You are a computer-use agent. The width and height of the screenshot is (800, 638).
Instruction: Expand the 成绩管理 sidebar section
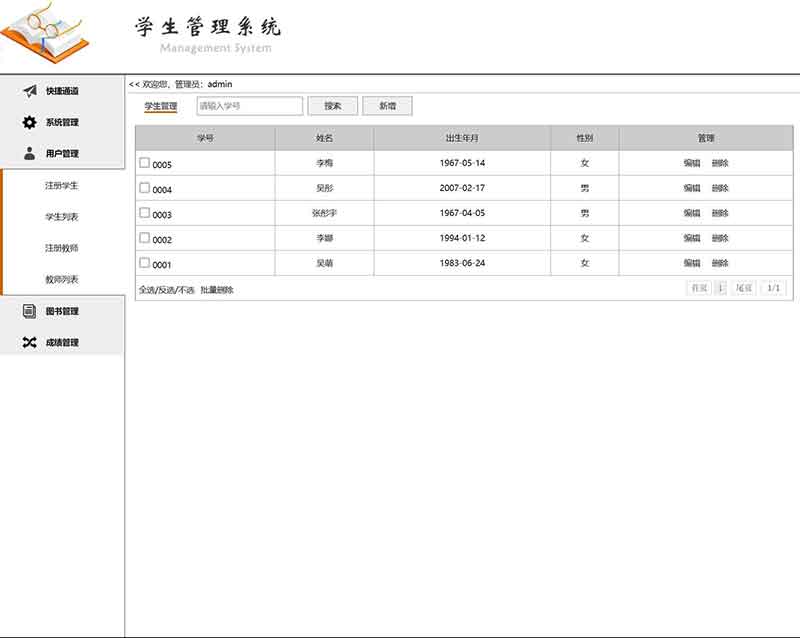(62, 342)
